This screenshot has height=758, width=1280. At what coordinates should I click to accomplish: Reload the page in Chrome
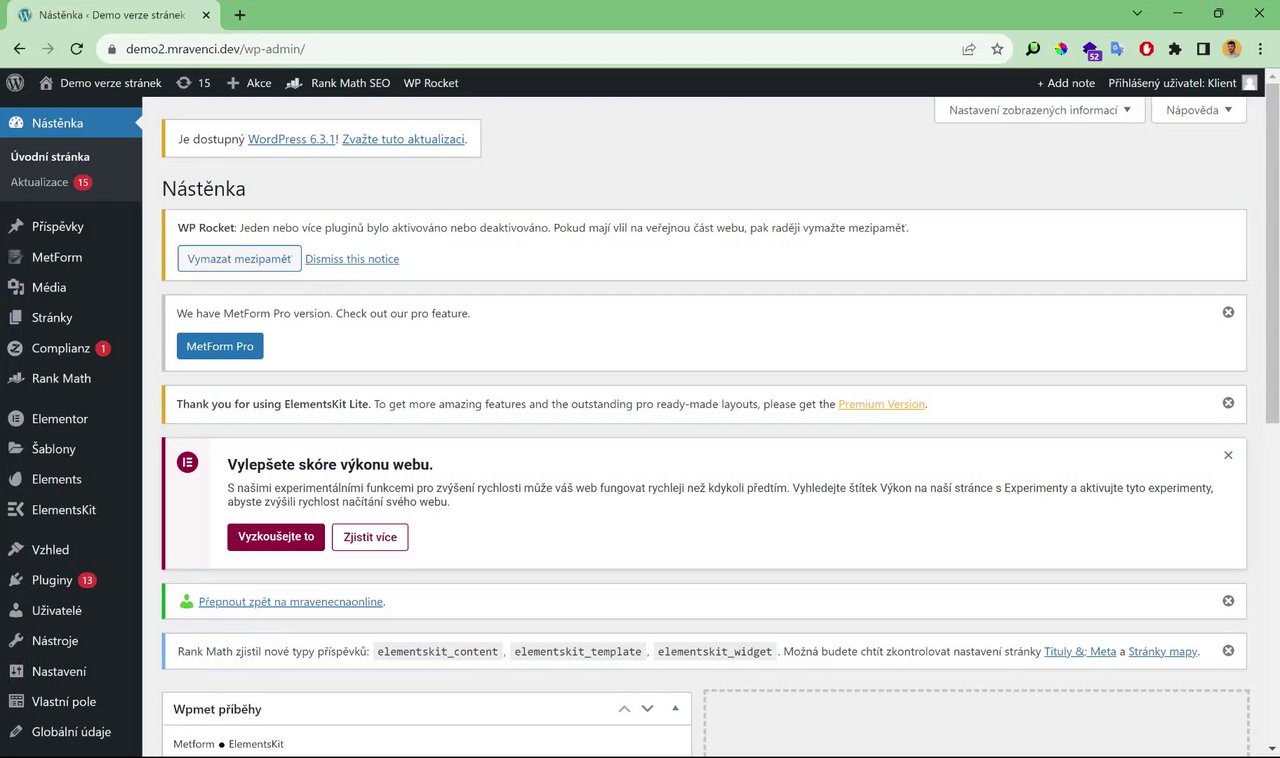coord(77,49)
